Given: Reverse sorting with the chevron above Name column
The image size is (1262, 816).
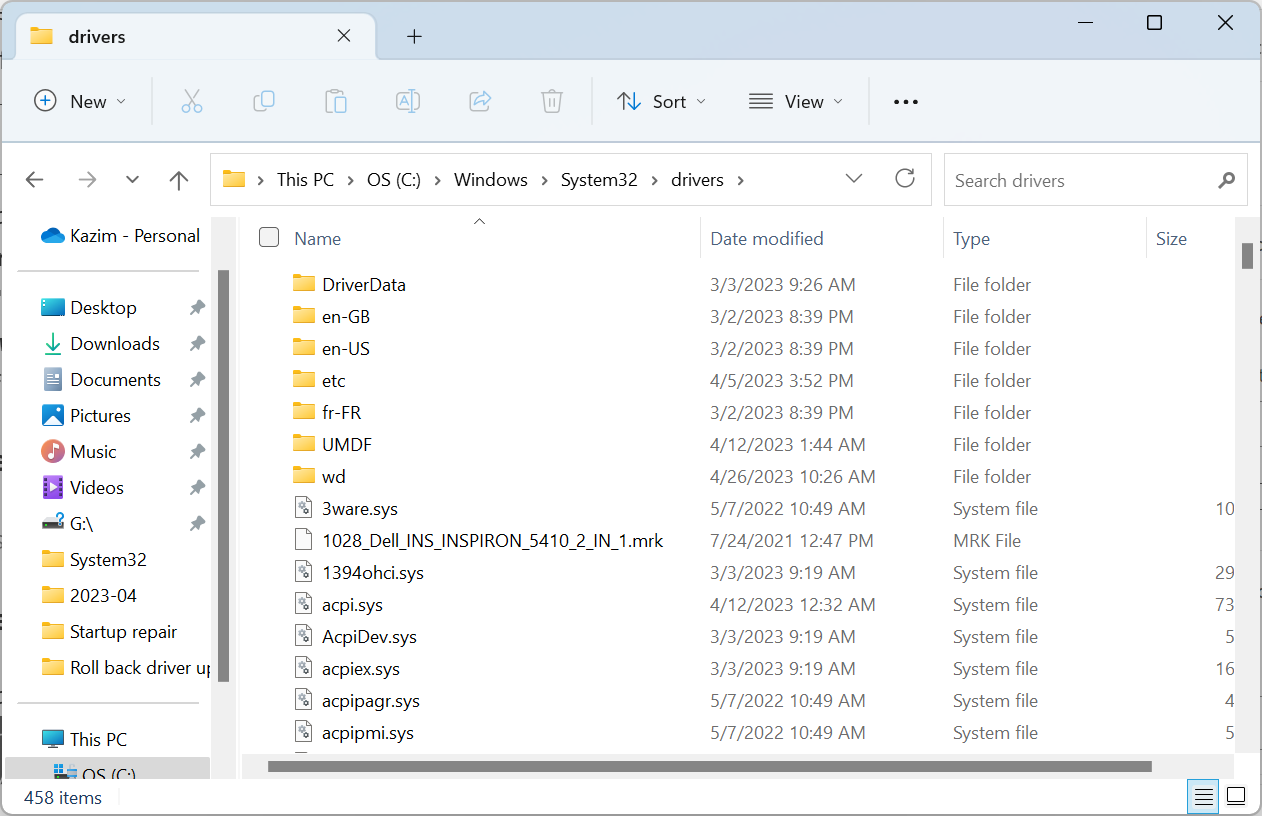Looking at the screenshot, I should tap(479, 220).
